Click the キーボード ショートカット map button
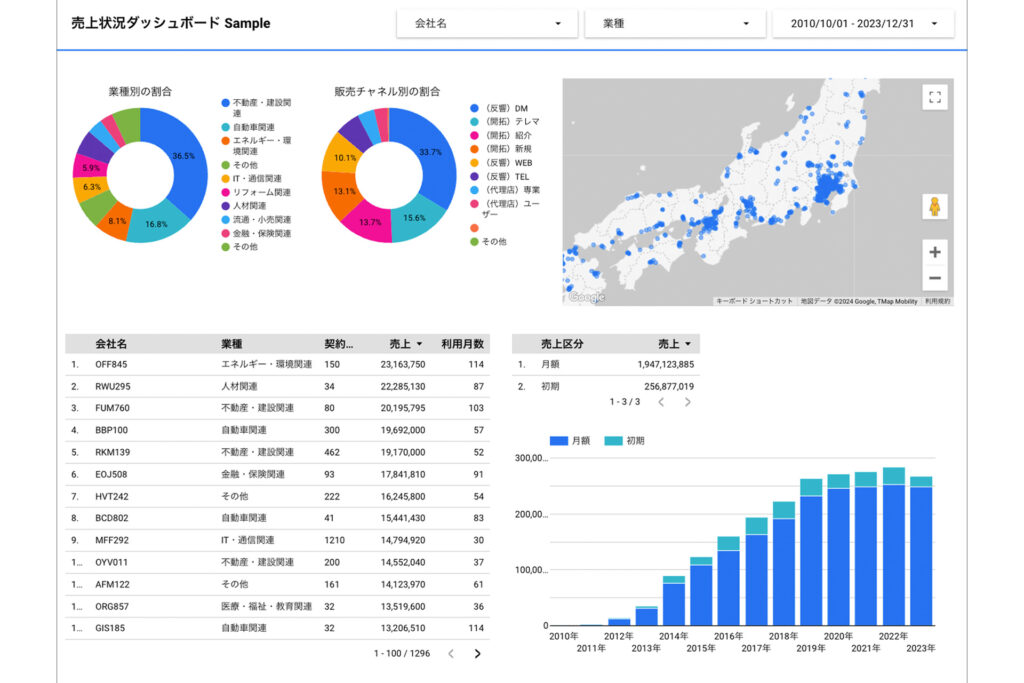The height and width of the screenshot is (683, 1024). pos(754,301)
